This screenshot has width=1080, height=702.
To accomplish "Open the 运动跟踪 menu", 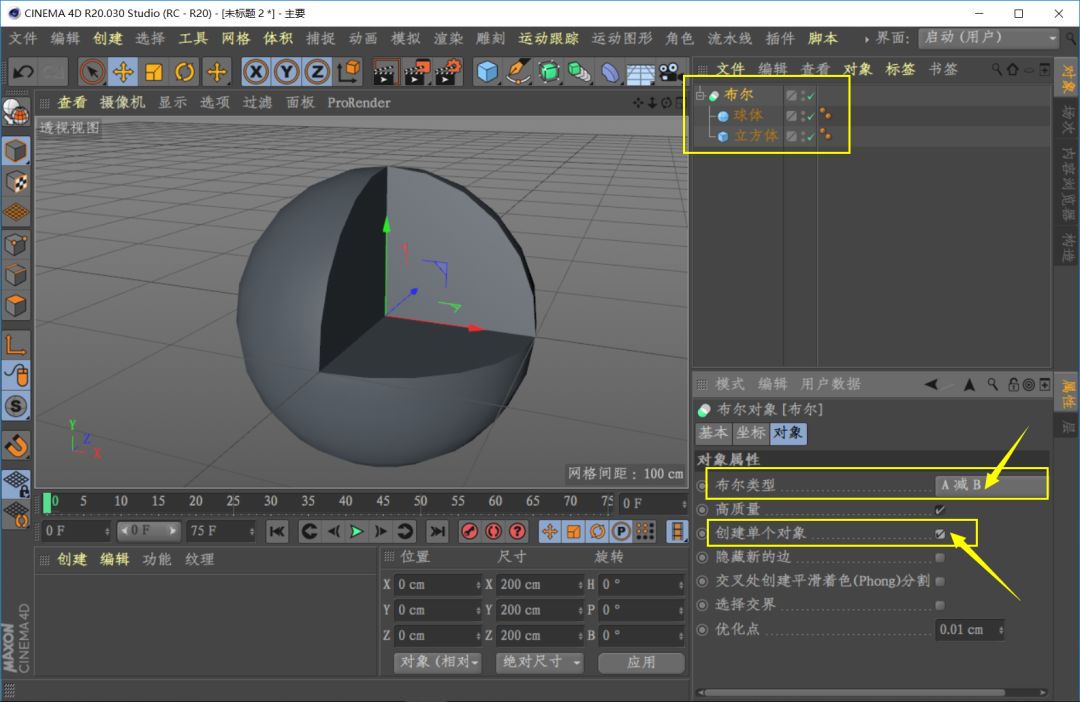I will (x=548, y=38).
